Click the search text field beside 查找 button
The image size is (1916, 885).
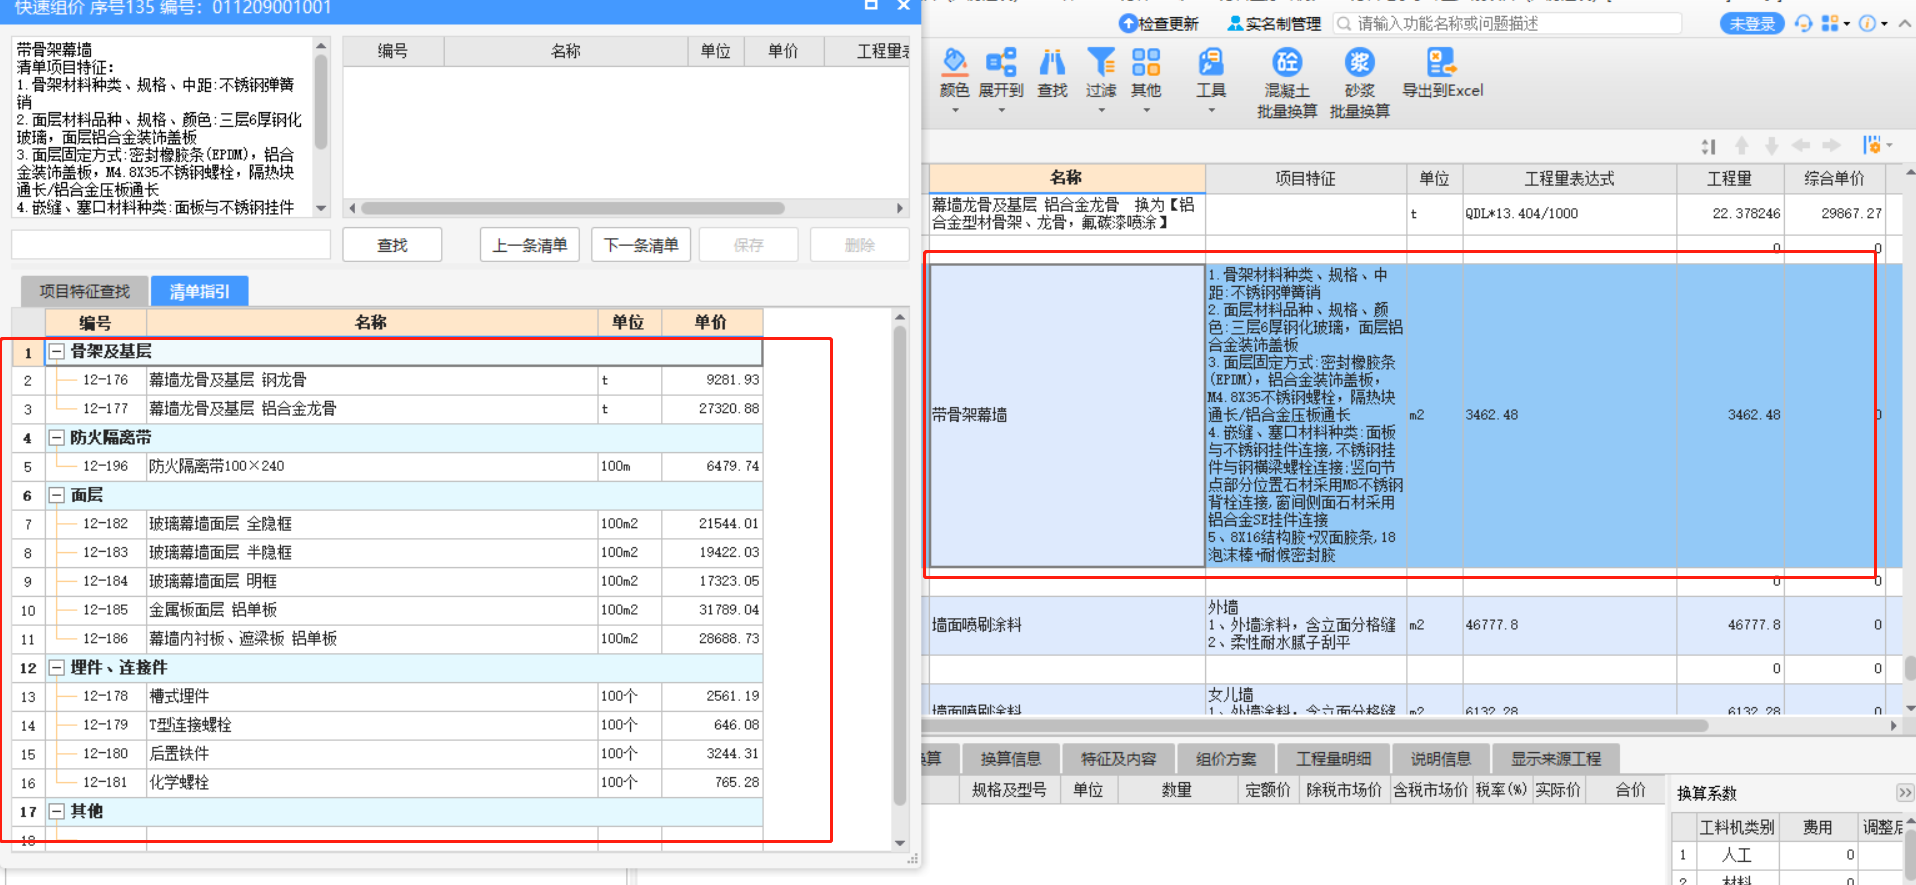(x=171, y=245)
